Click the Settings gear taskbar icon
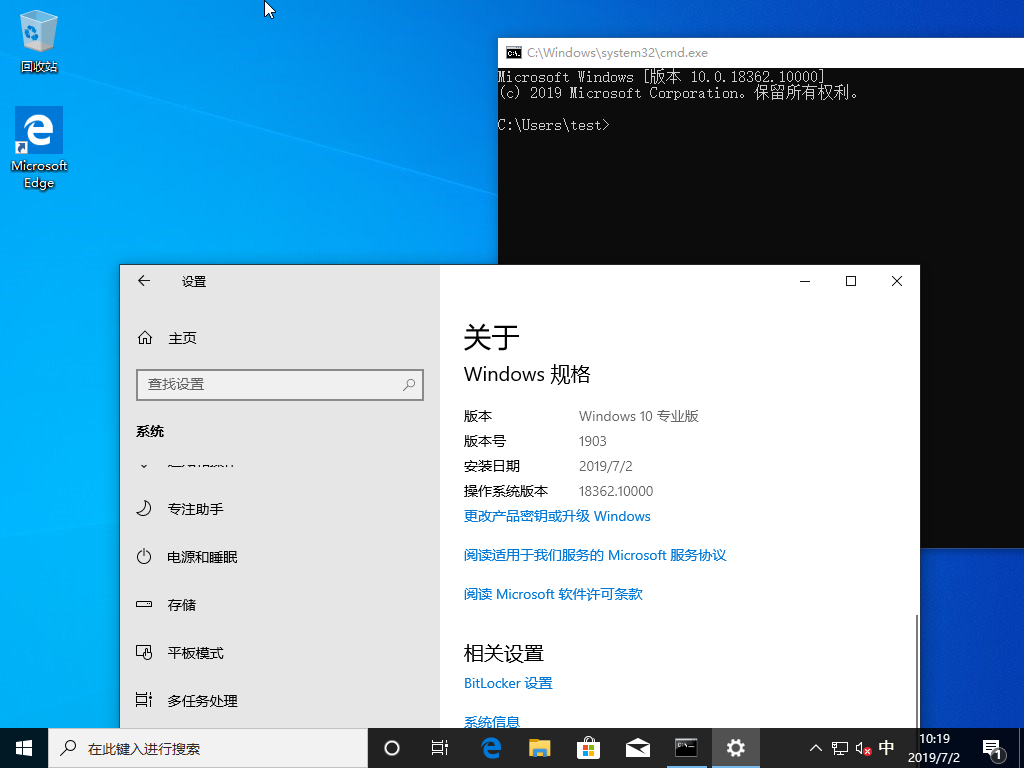The image size is (1024, 768). 735,748
